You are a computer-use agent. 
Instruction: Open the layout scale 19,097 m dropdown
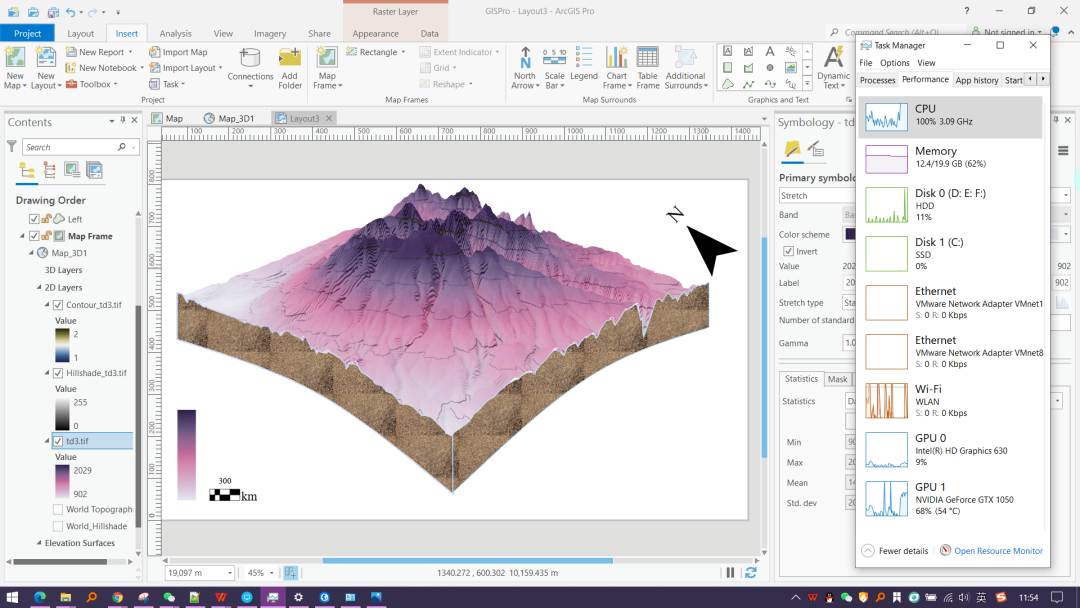click(229, 573)
